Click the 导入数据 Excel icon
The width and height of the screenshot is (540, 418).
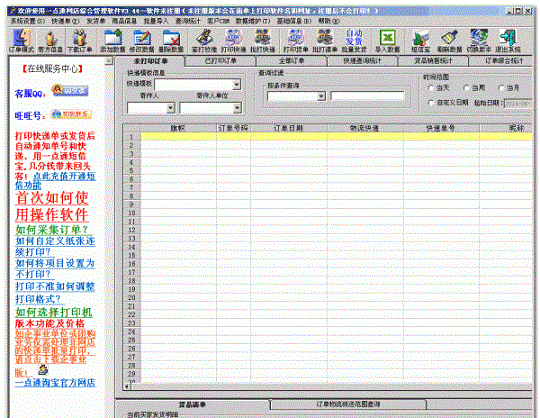pos(387,41)
